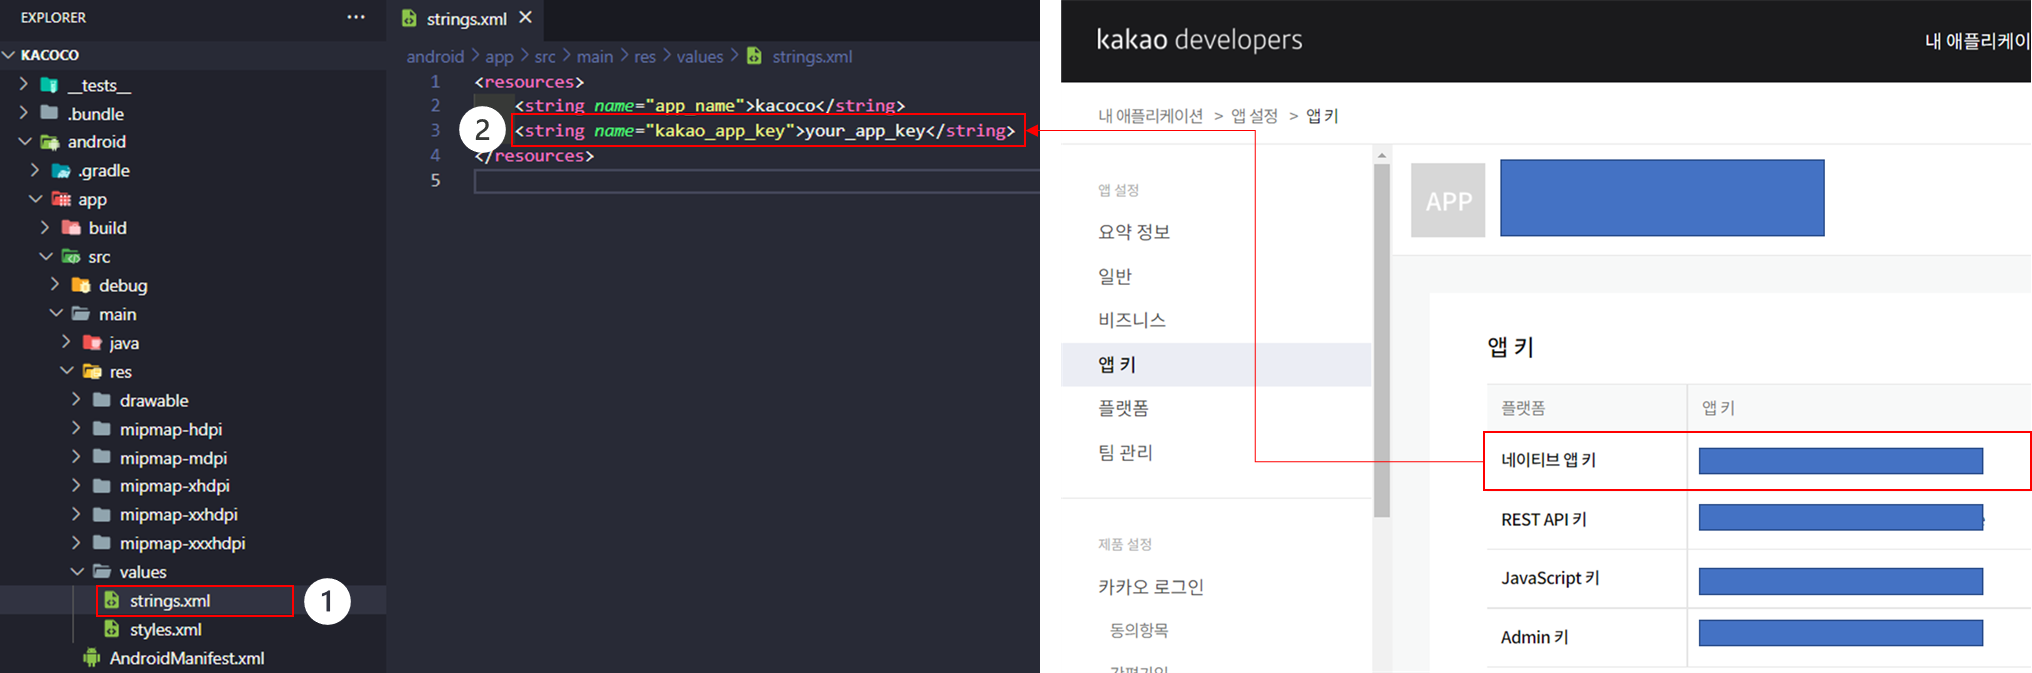Screen dimensions: 2032x673
Task: Click the values folder icon
Action: tap(101, 572)
